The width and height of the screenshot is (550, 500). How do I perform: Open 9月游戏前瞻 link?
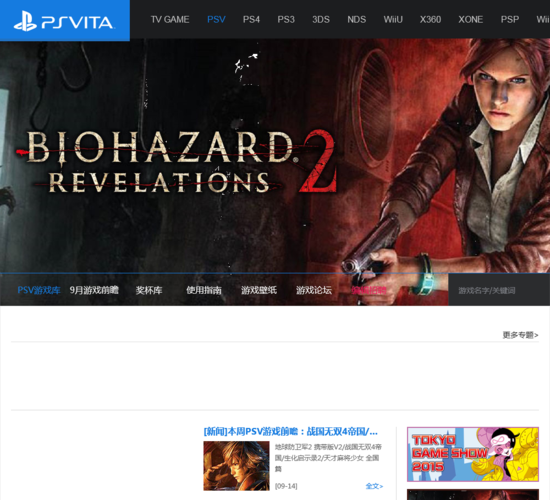pyautogui.click(x=94, y=290)
